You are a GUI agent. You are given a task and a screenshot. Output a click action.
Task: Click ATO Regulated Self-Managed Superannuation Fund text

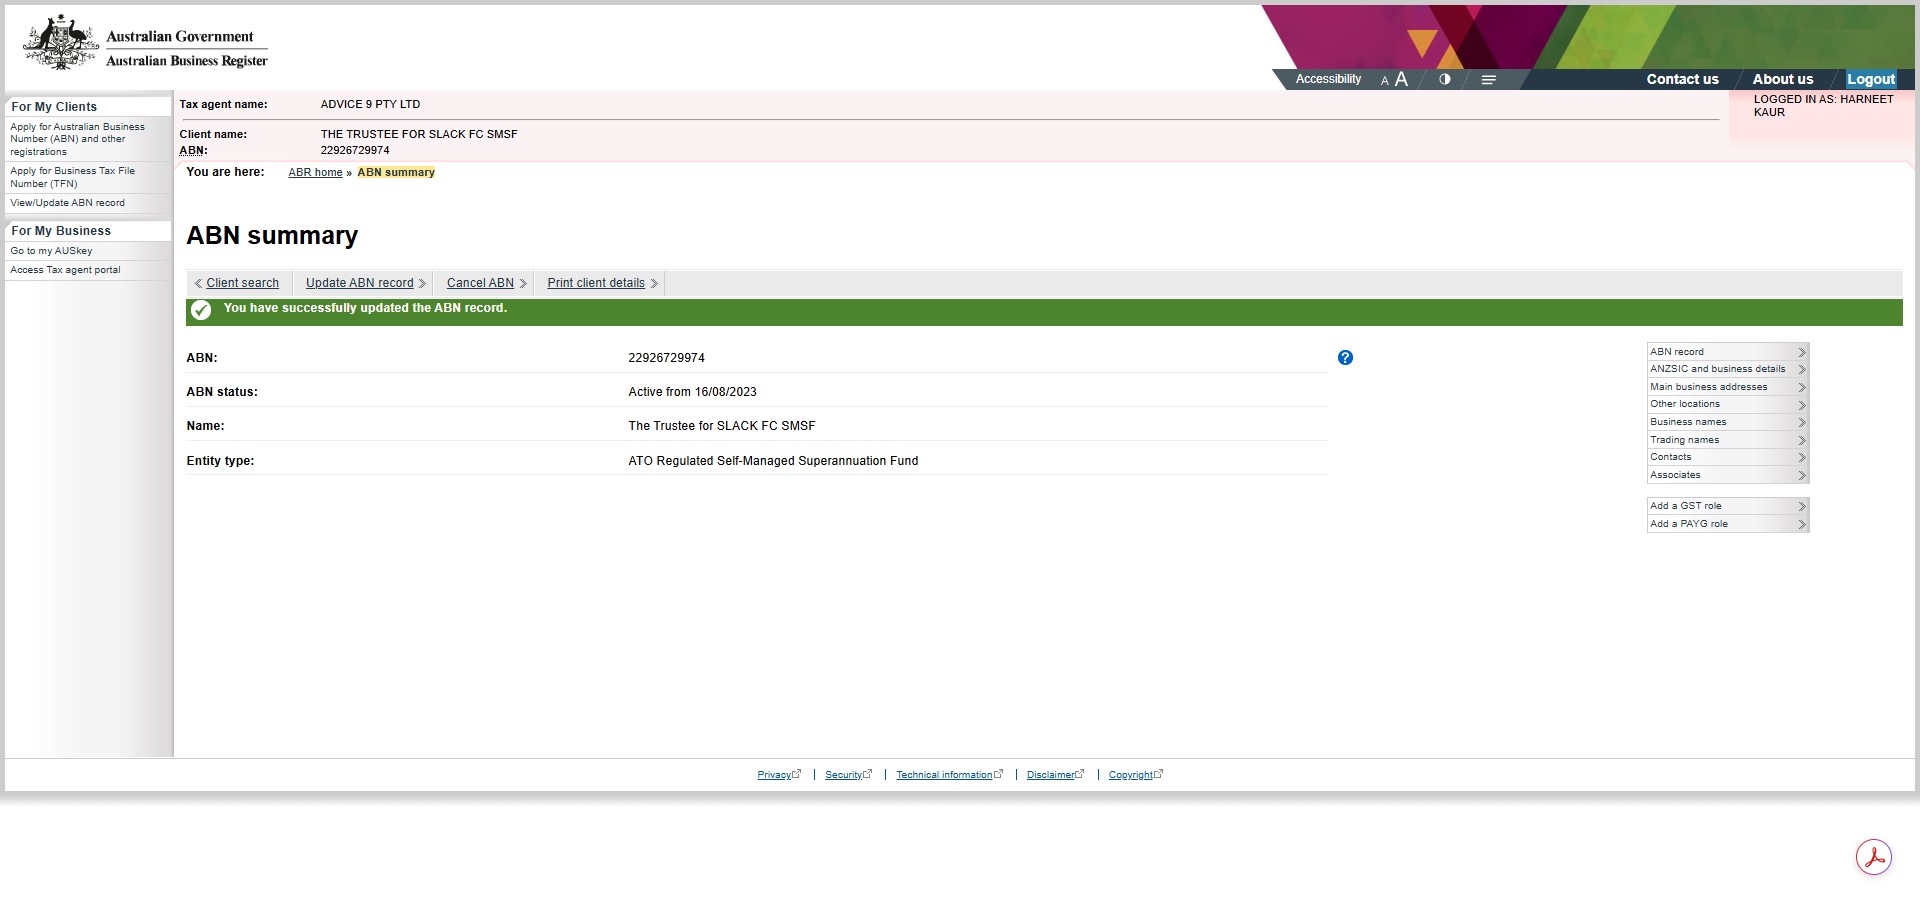(x=773, y=461)
